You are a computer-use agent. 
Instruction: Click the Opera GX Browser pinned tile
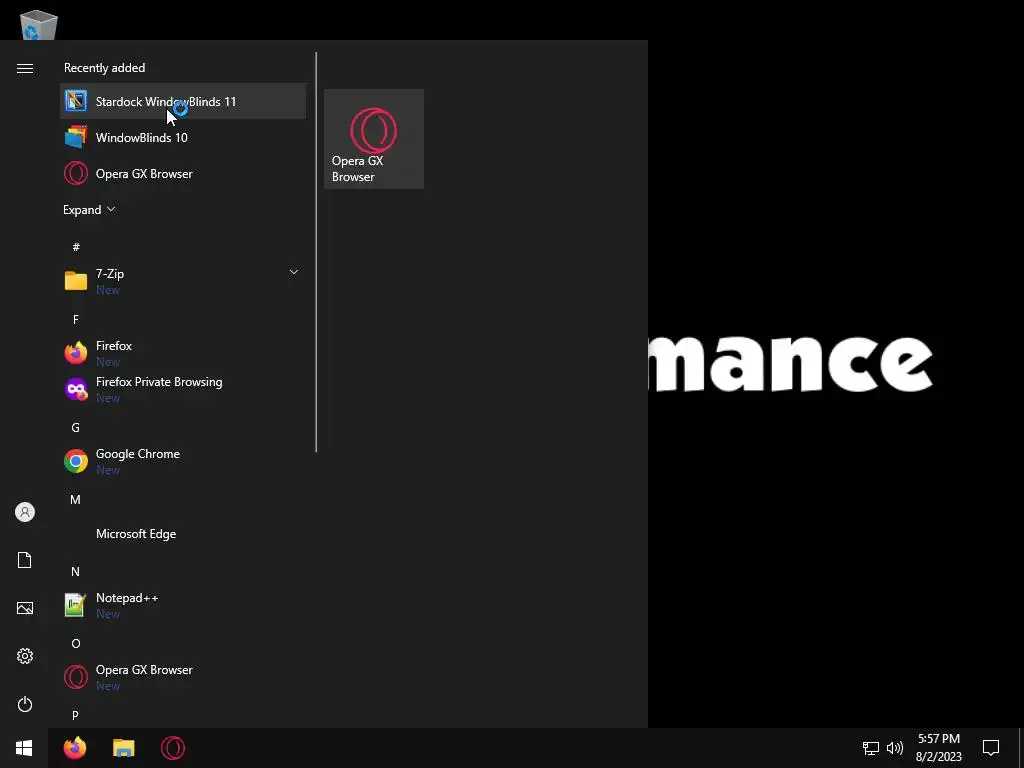click(x=374, y=139)
